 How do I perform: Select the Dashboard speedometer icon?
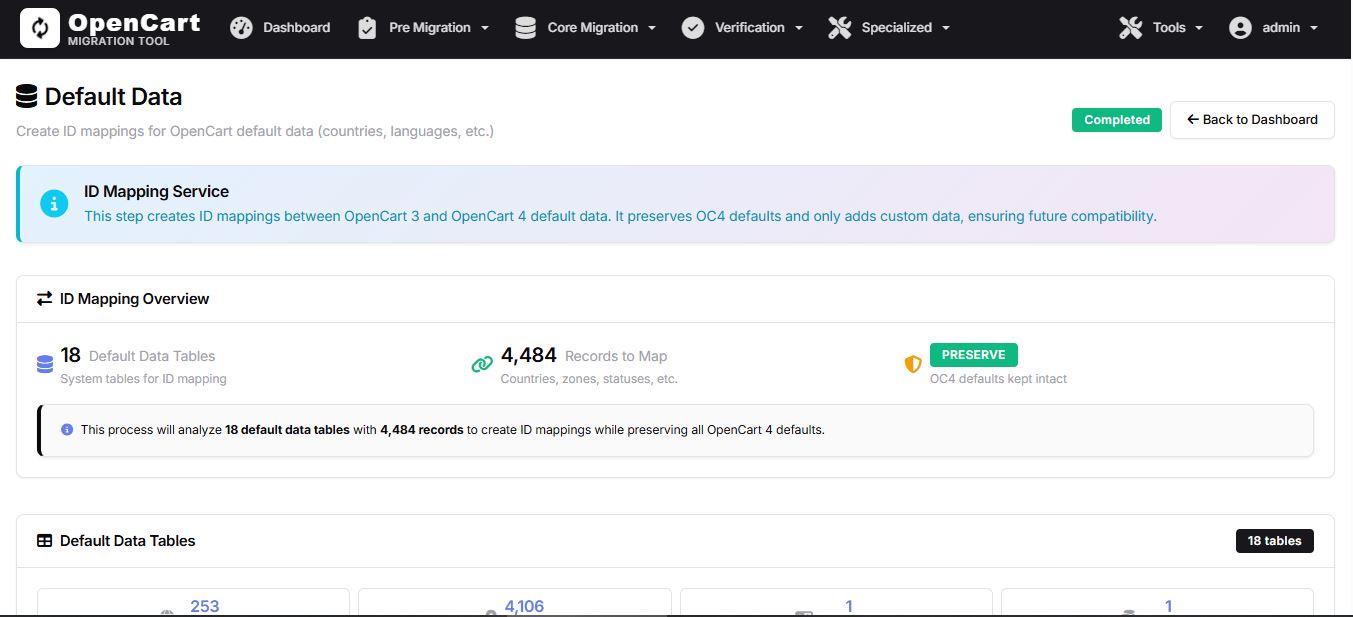click(241, 27)
